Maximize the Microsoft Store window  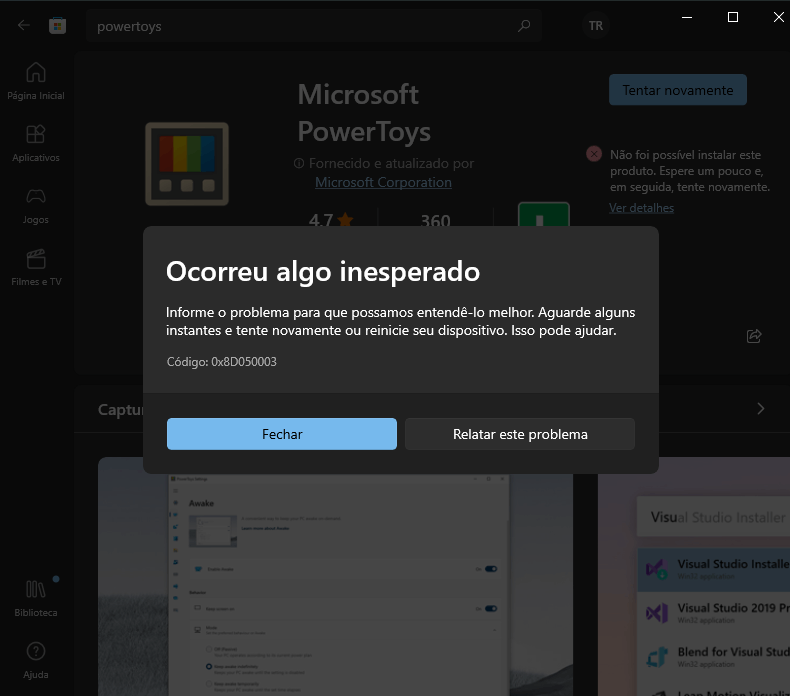tap(733, 17)
